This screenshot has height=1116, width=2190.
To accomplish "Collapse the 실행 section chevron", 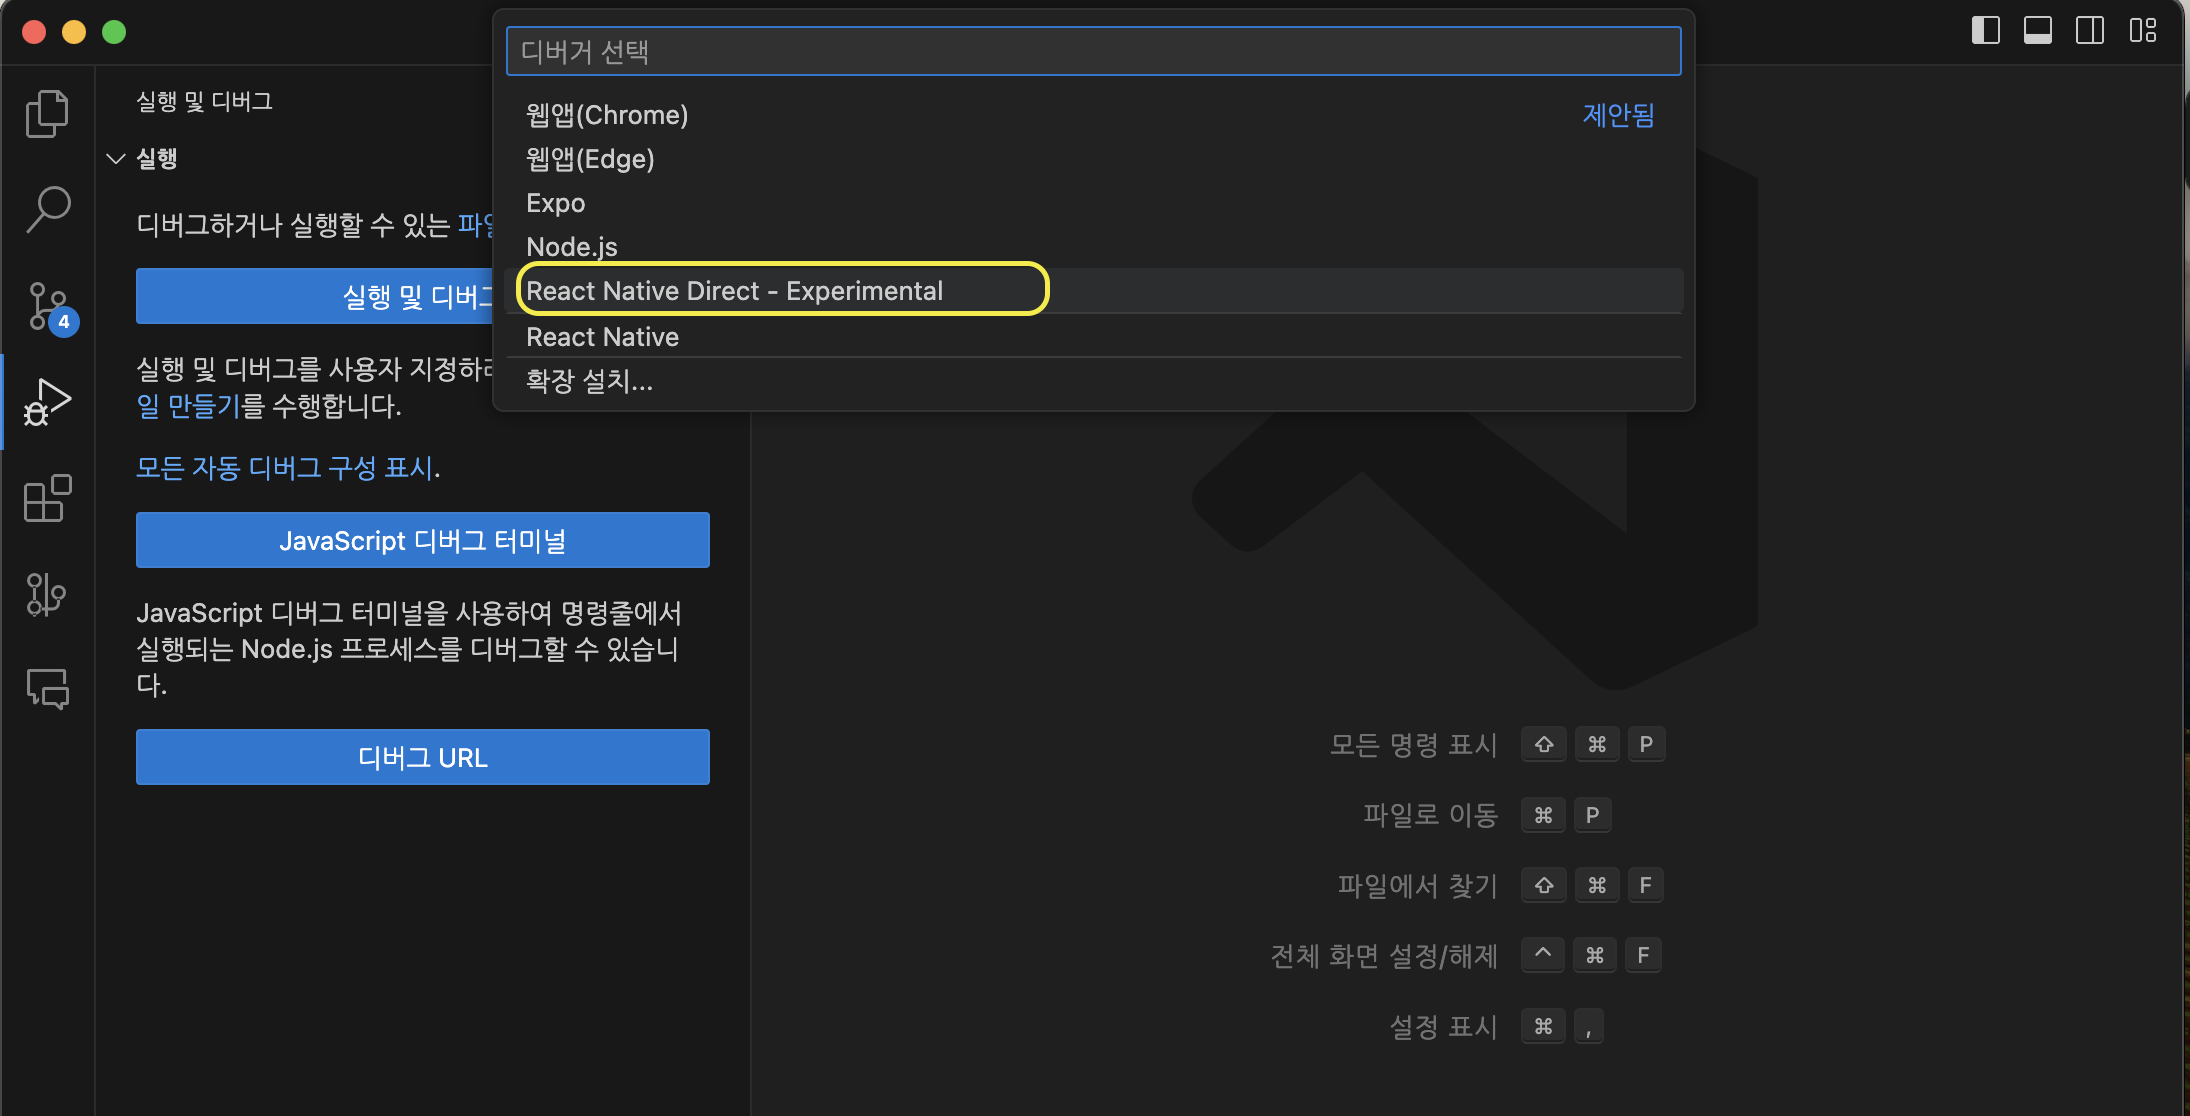I will coord(116,159).
